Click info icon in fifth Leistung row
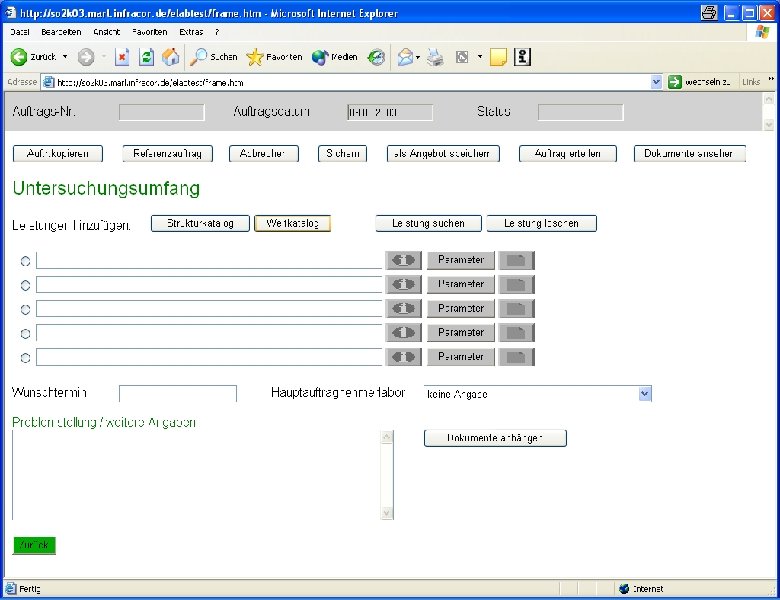780x600 pixels. coord(403,357)
